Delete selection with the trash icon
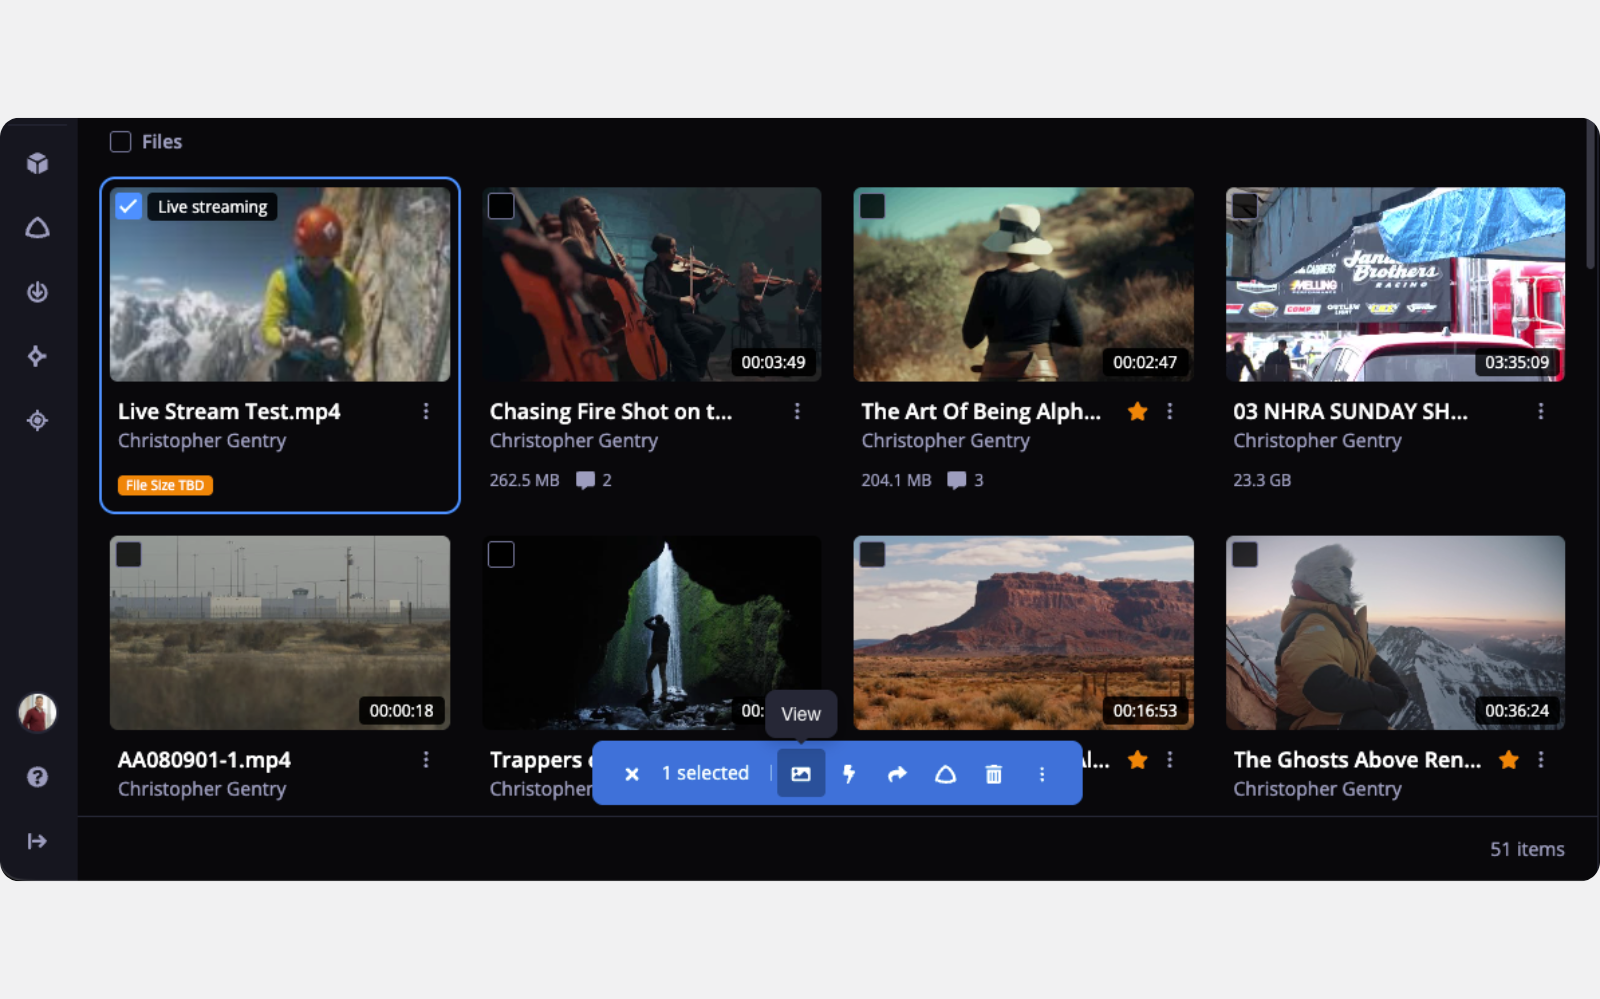Screen dimensions: 1600x999 993,773
